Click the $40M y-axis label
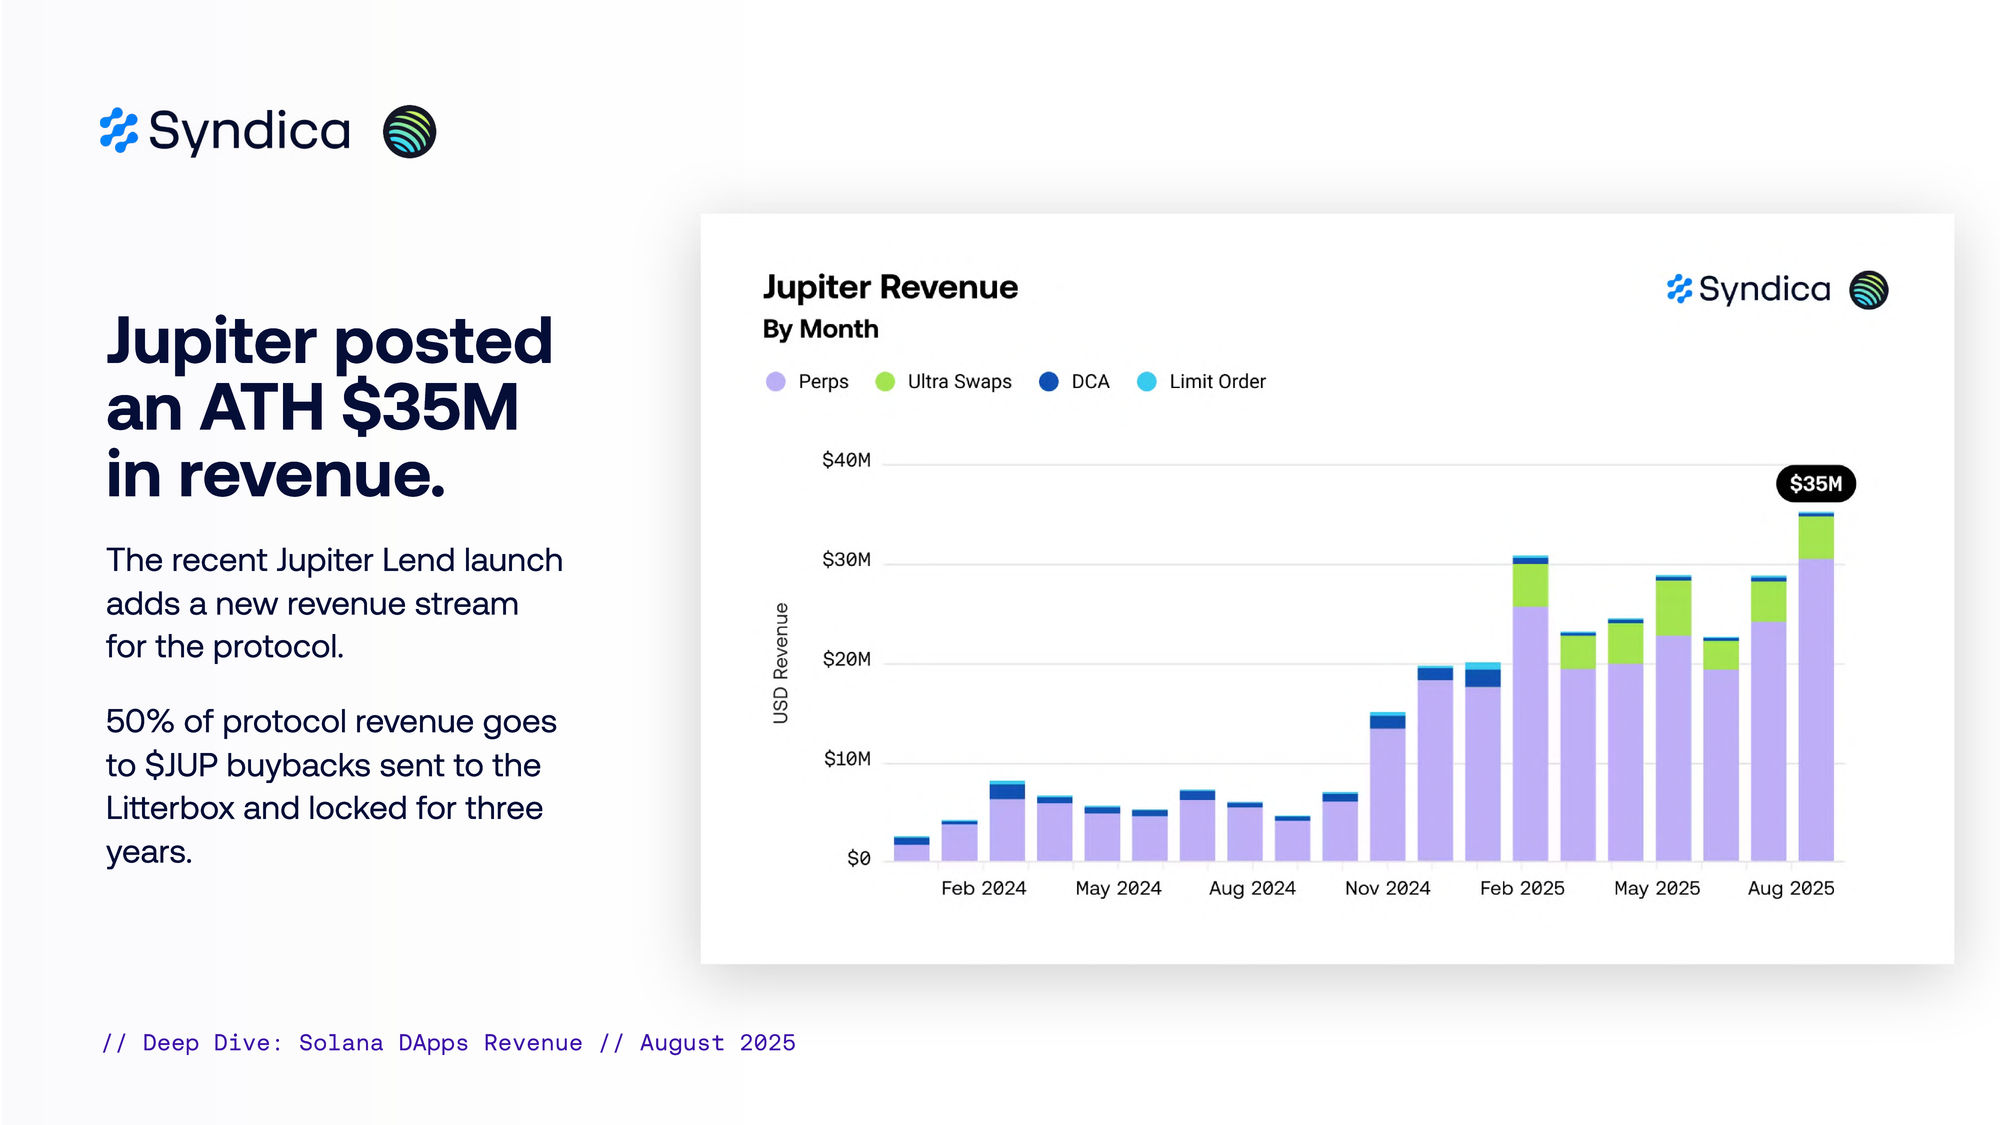 pyautogui.click(x=846, y=460)
